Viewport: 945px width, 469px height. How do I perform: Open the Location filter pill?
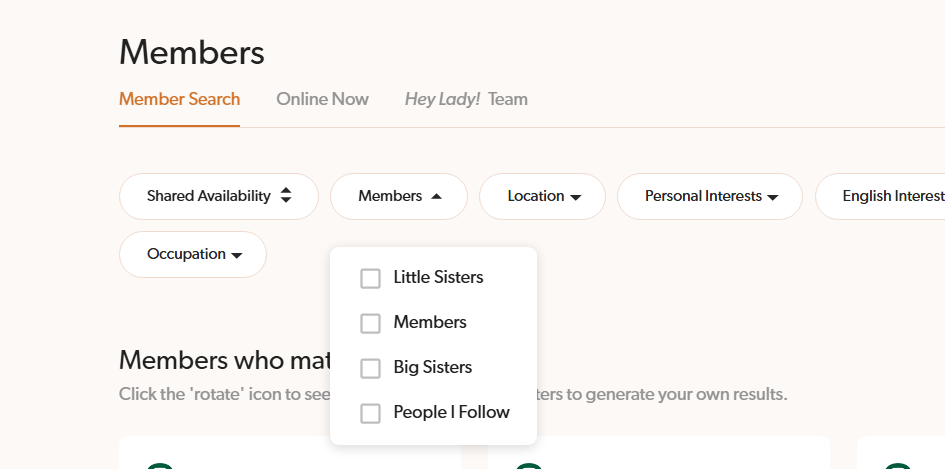pyautogui.click(x=542, y=196)
